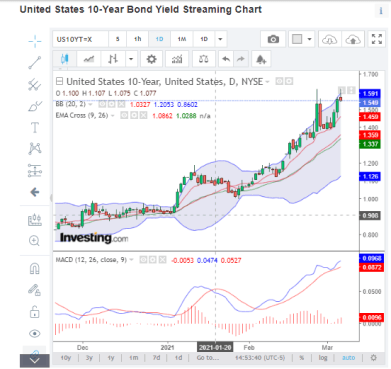
Task: Click the info icon beside chart title
Action: pos(381,11)
